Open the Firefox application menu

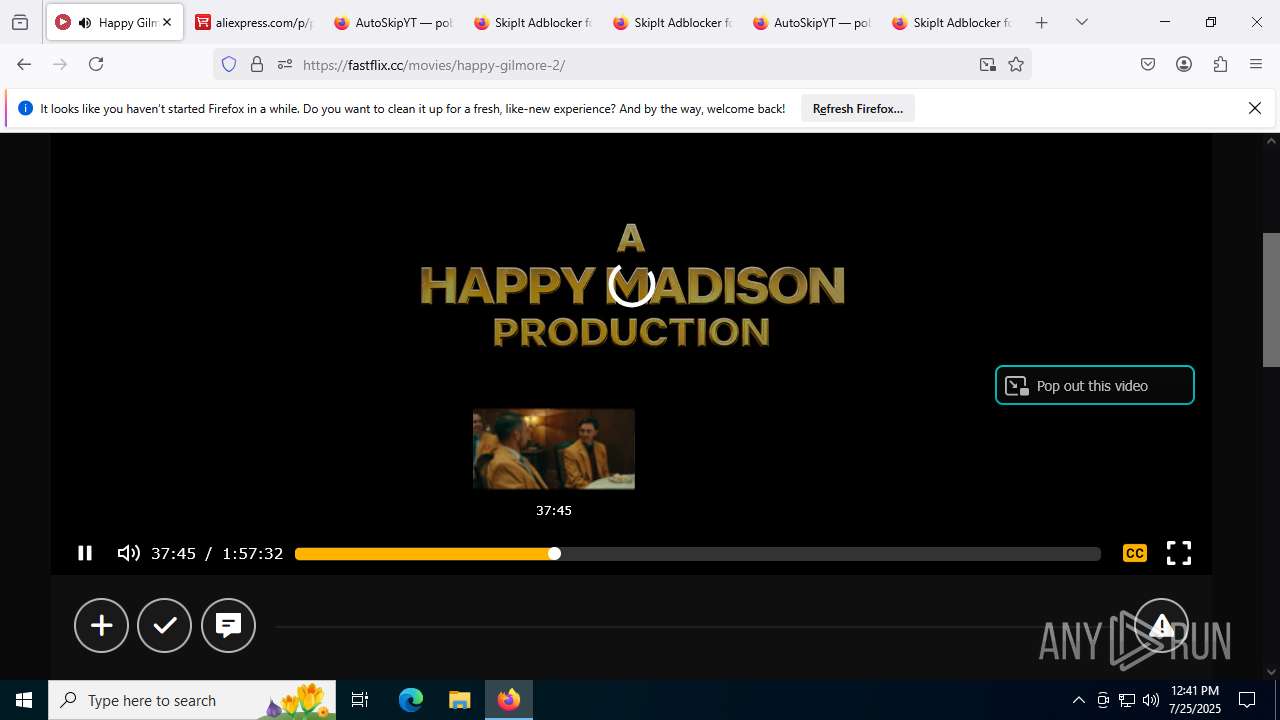tap(1256, 64)
